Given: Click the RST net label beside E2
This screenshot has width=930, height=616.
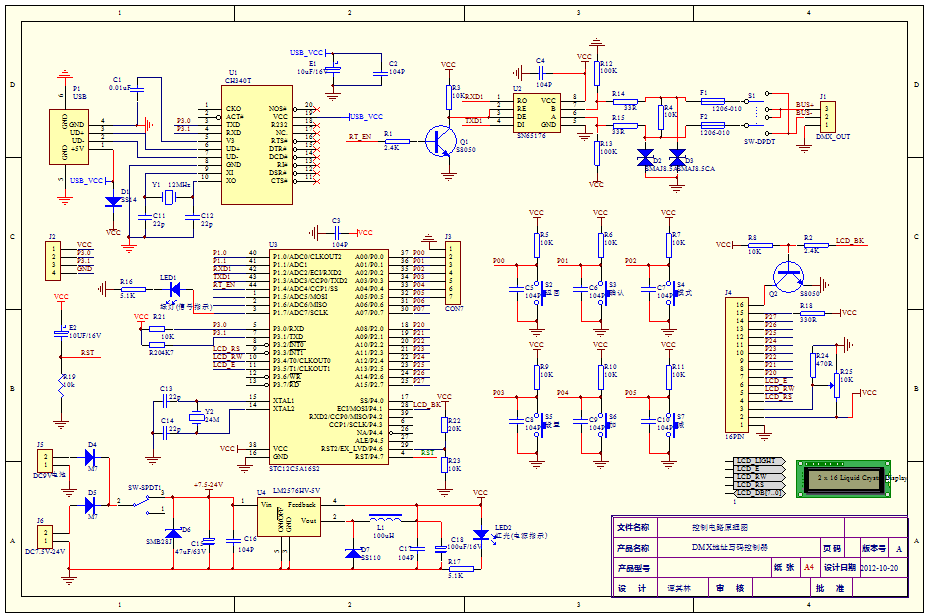Looking at the screenshot, I should pyautogui.click(x=87, y=352).
